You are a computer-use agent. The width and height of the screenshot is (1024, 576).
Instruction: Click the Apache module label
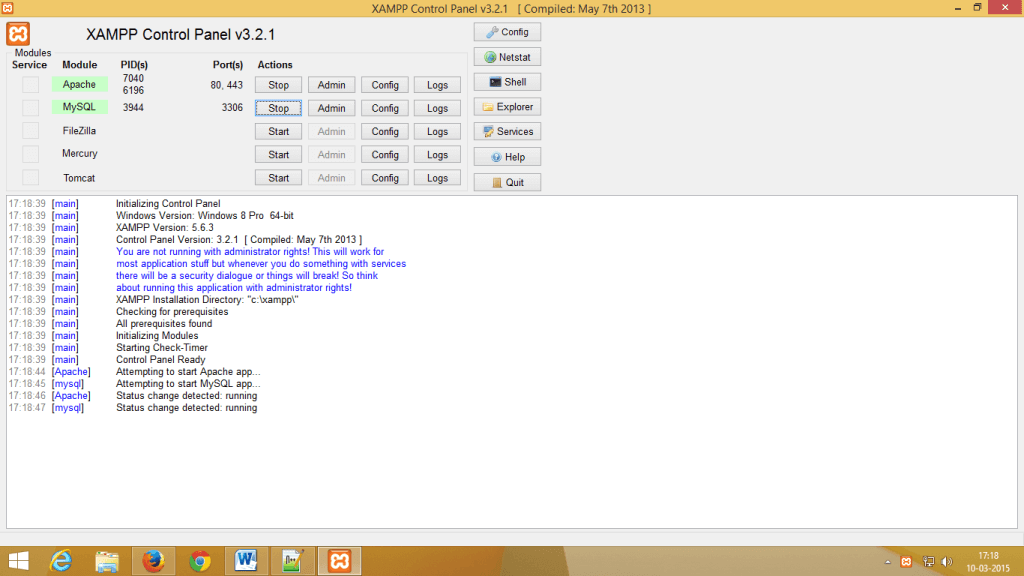(x=79, y=84)
